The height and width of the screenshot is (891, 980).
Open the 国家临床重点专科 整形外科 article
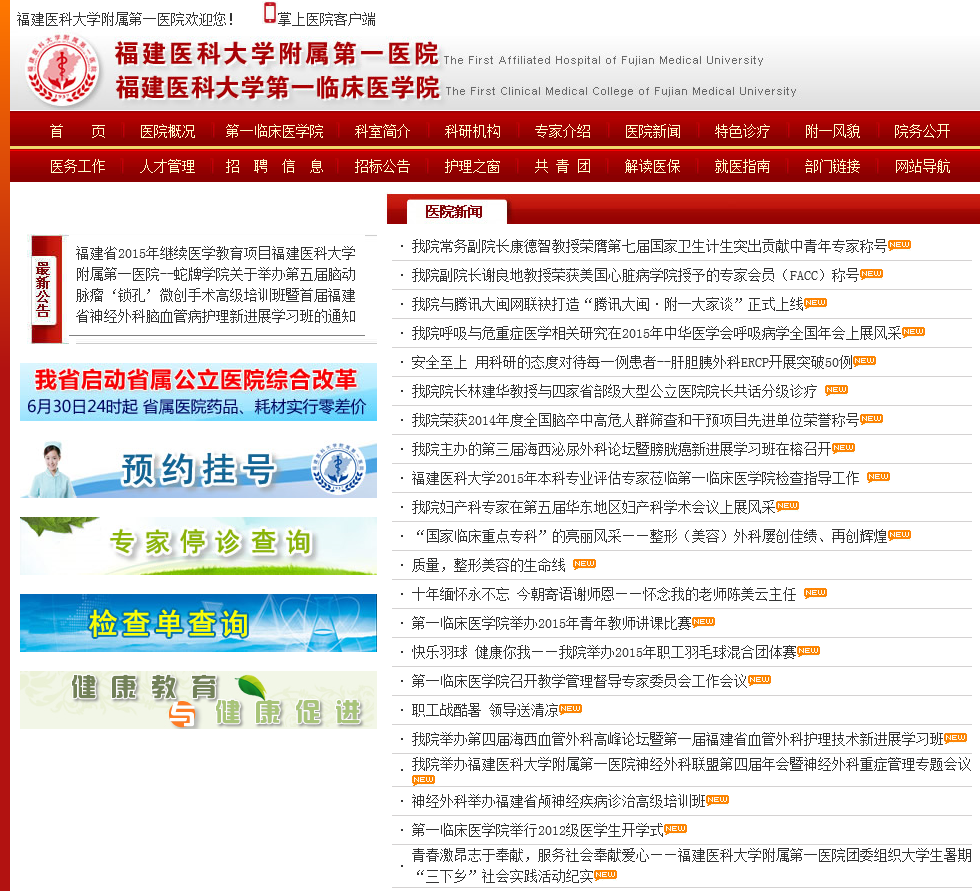point(649,536)
